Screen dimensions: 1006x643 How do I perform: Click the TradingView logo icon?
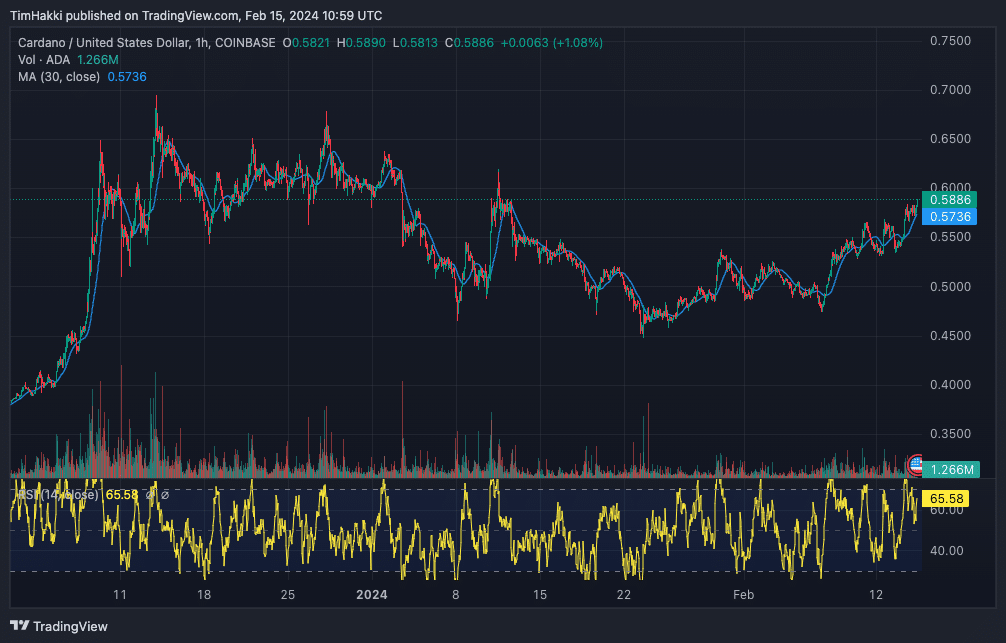pos(19,626)
